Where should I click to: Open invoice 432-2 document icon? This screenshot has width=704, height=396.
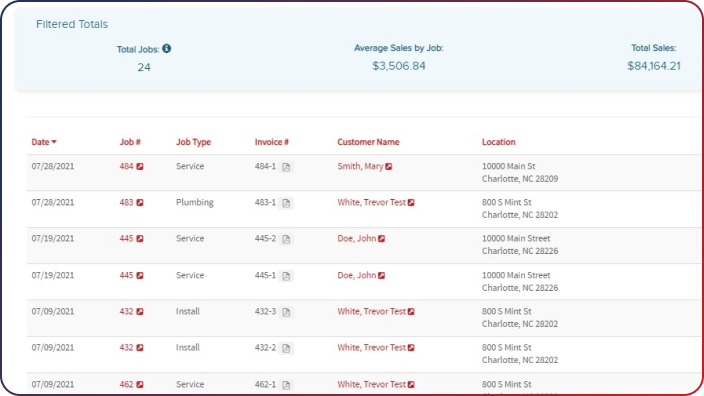286,348
